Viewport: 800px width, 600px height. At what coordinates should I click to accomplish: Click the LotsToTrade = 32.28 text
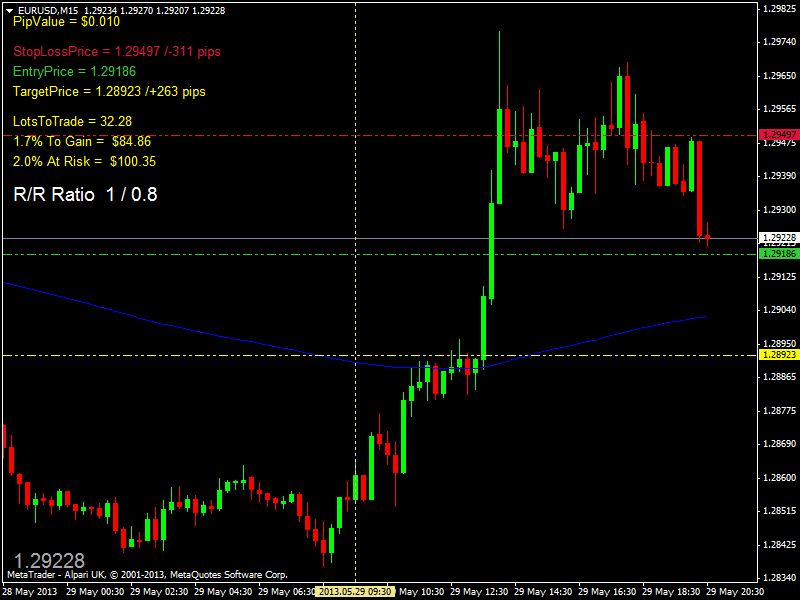coord(72,121)
